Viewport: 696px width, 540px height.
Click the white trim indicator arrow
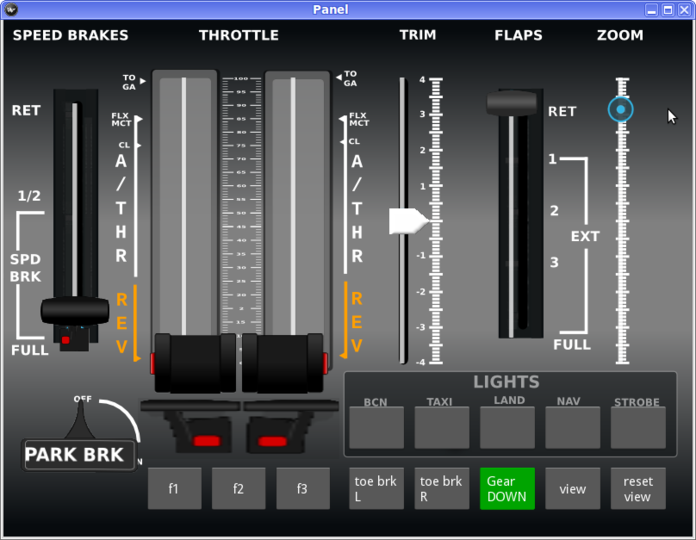pos(408,221)
